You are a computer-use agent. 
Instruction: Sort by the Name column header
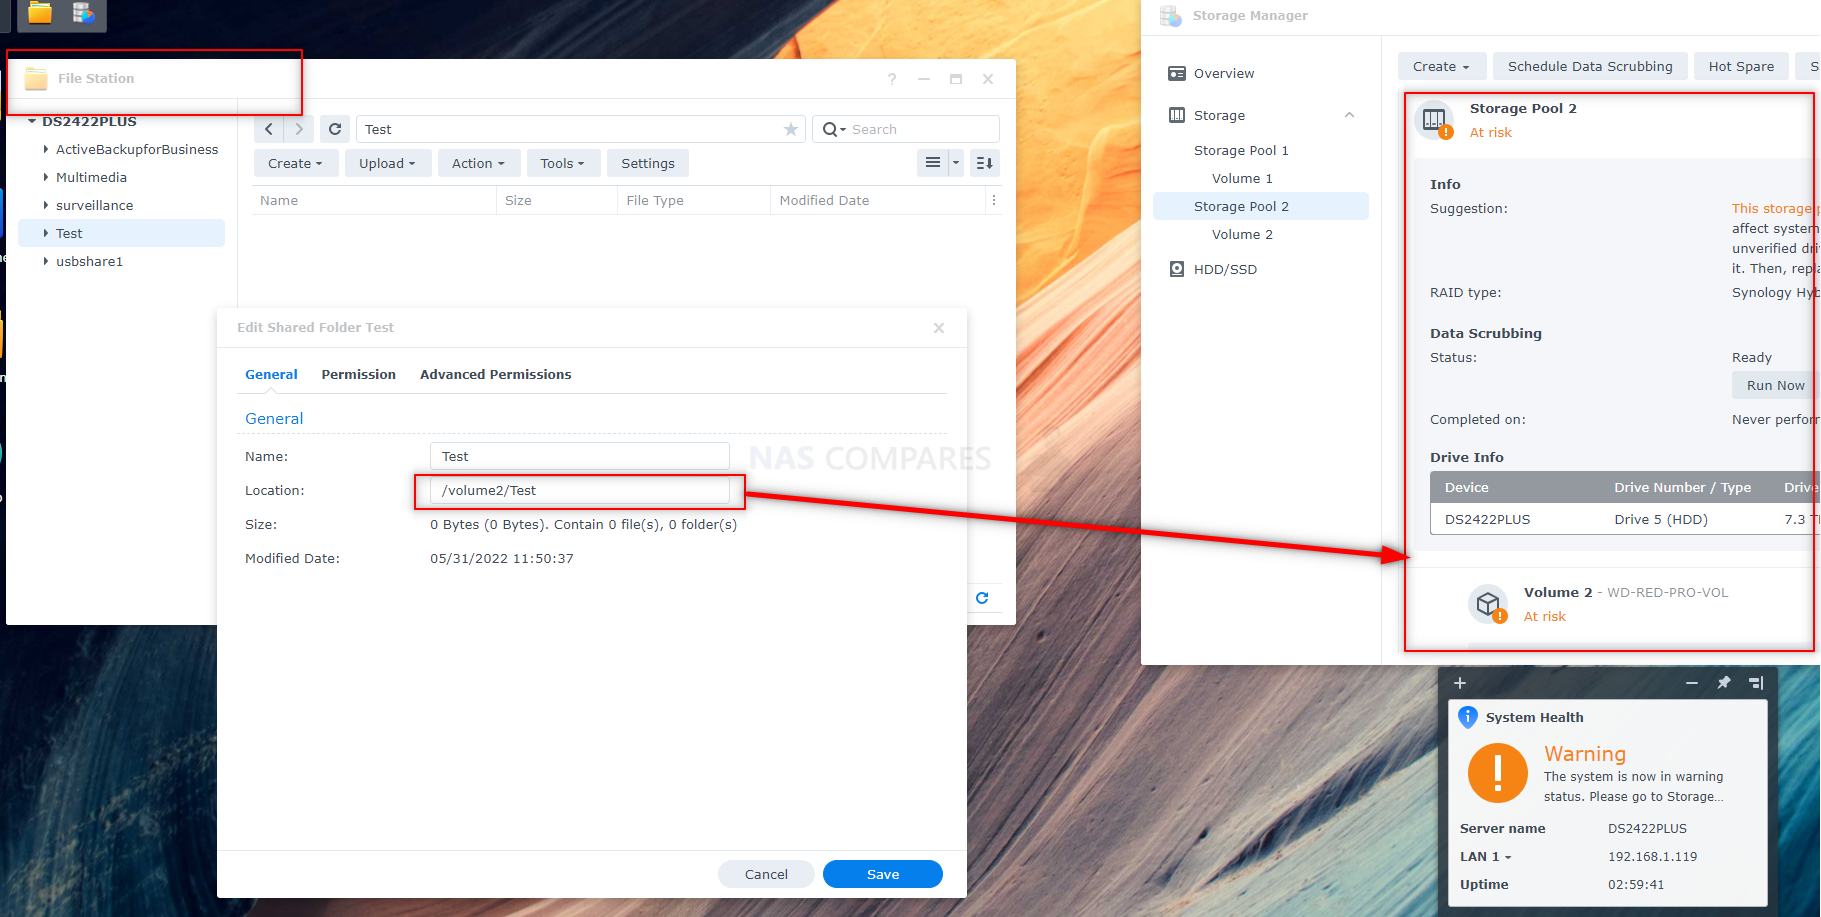(x=374, y=200)
